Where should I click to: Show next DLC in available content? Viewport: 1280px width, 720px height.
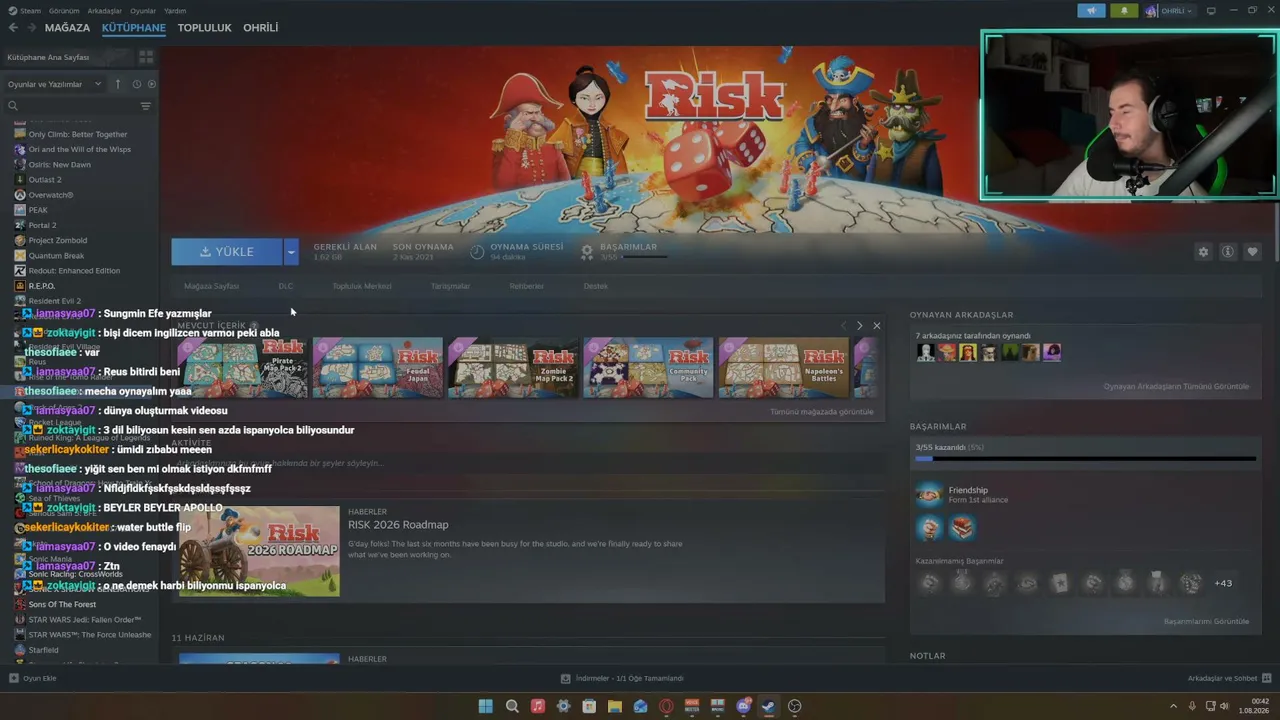(x=859, y=326)
